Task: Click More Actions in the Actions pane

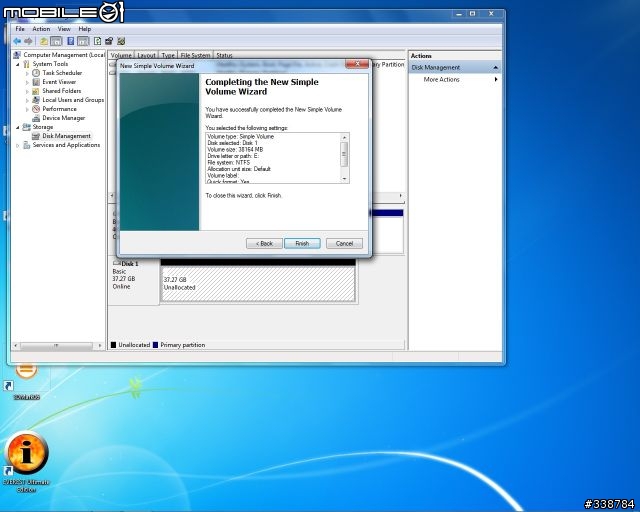Action: pos(441,79)
